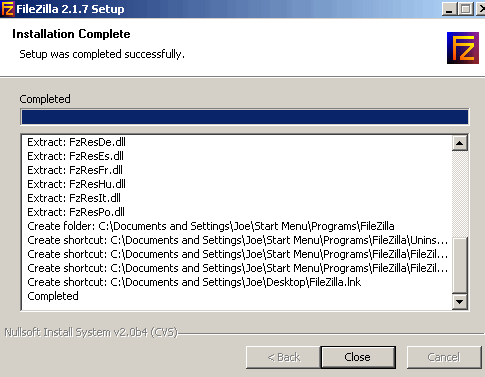Click the Installation Complete heading

(71, 34)
